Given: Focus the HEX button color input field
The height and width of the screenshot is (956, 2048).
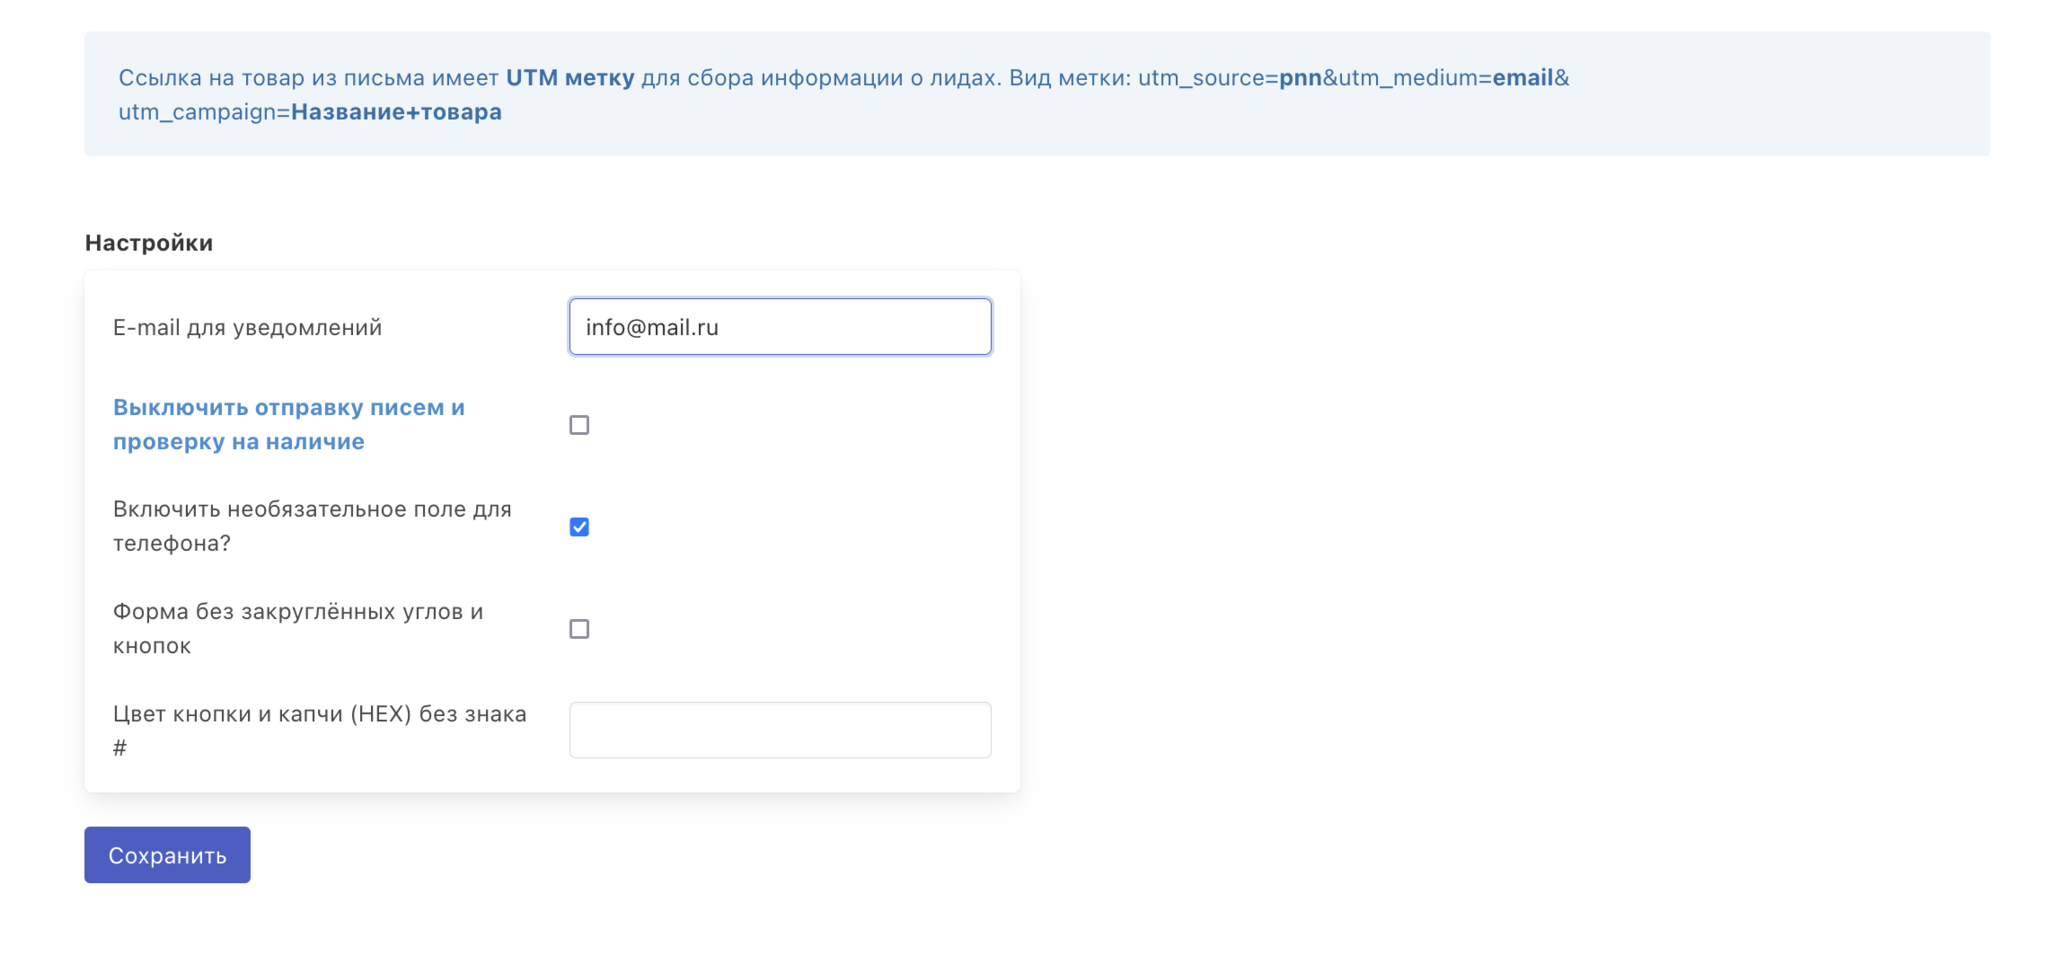Looking at the screenshot, I should coord(780,730).
